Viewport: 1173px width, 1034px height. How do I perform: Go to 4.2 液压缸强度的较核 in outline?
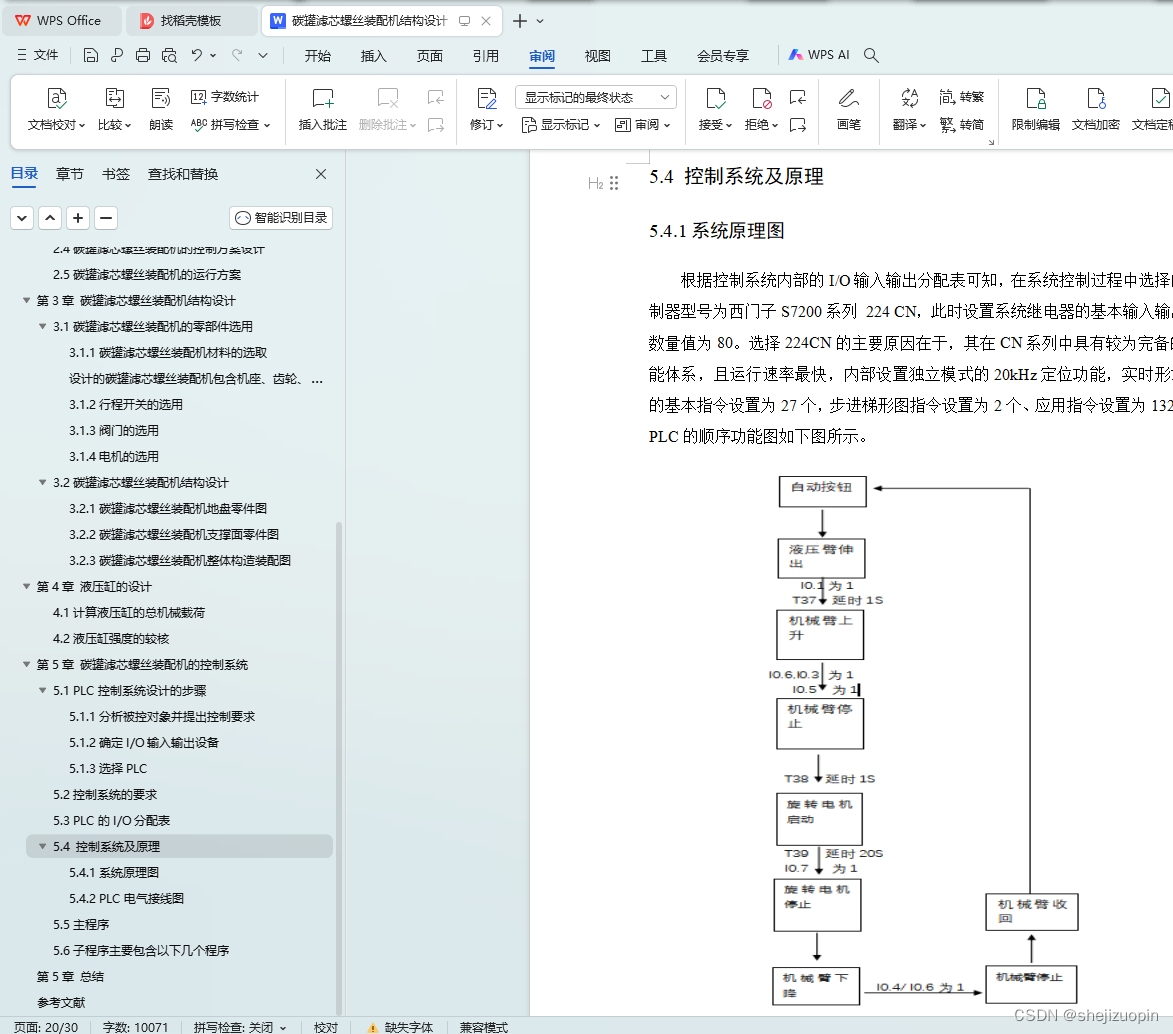point(111,639)
